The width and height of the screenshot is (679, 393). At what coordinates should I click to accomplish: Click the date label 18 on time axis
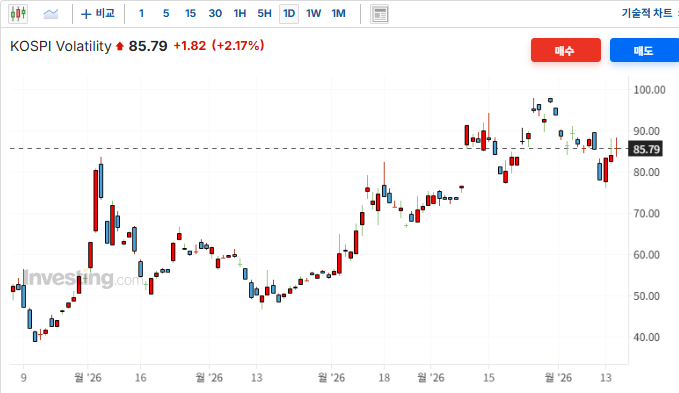click(x=384, y=378)
